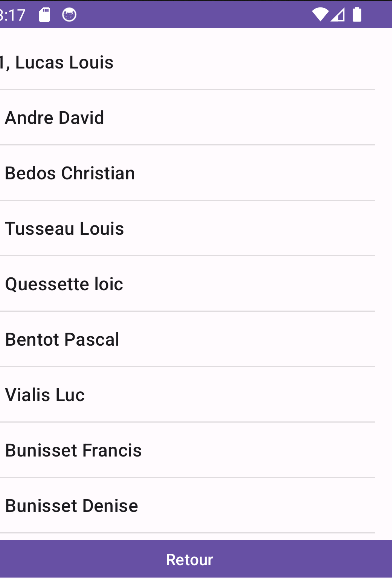This screenshot has height=579, width=392.
Task: Tap the battery status icon
Action: [x=357, y=15]
